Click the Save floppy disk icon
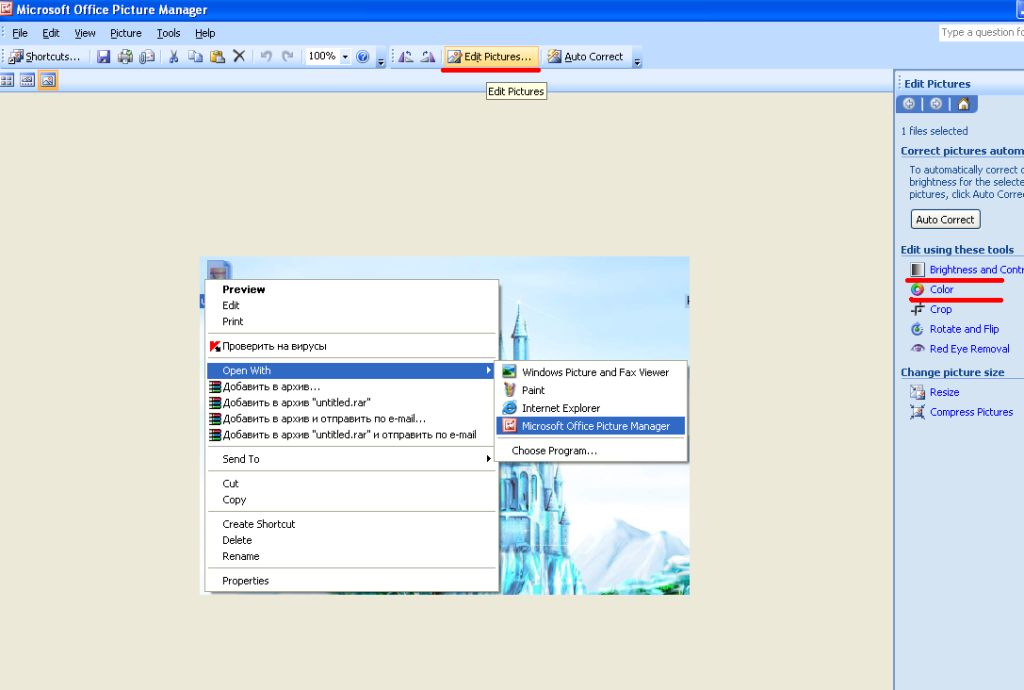 pos(103,57)
